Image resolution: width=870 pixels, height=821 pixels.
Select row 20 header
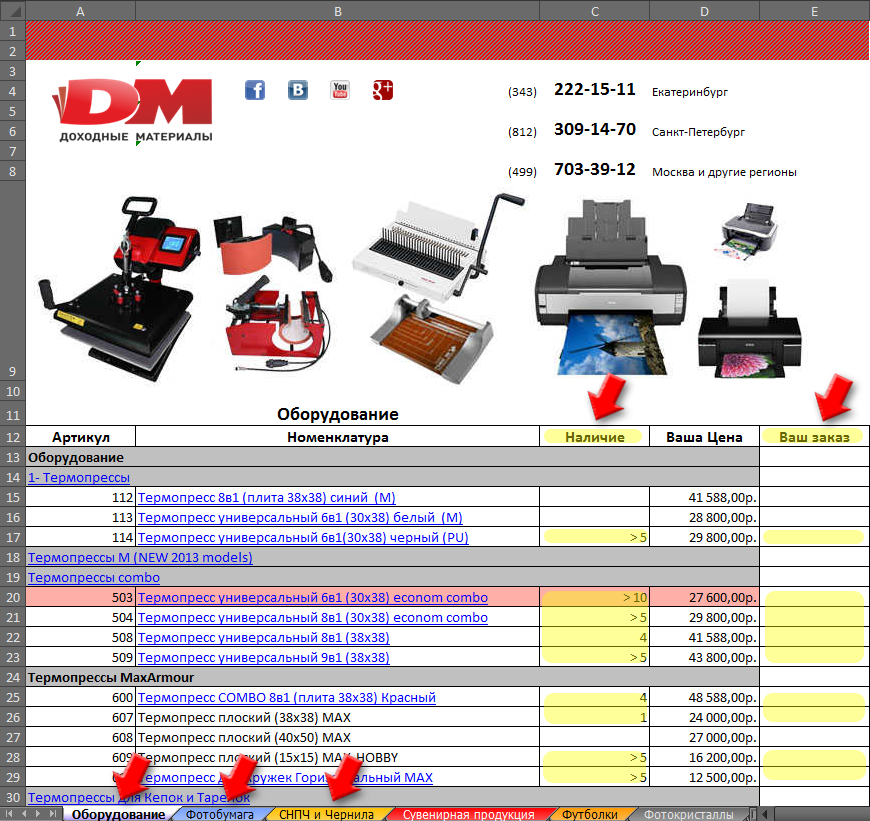[x=13, y=597]
